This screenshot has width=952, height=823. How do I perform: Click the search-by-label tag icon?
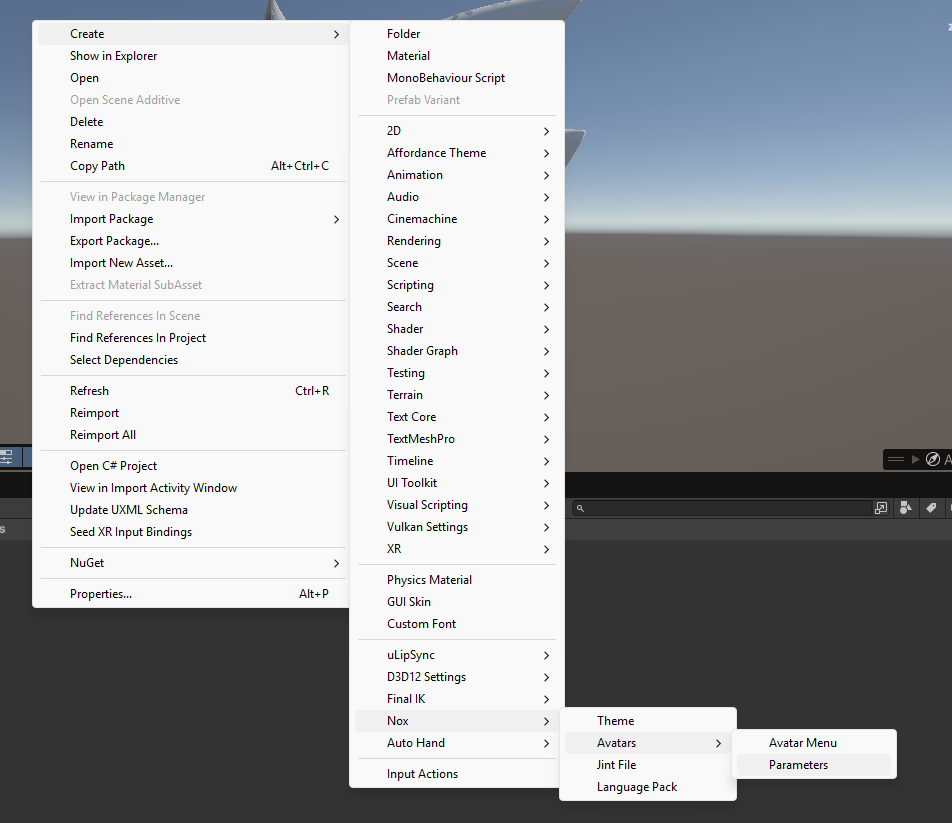click(931, 508)
